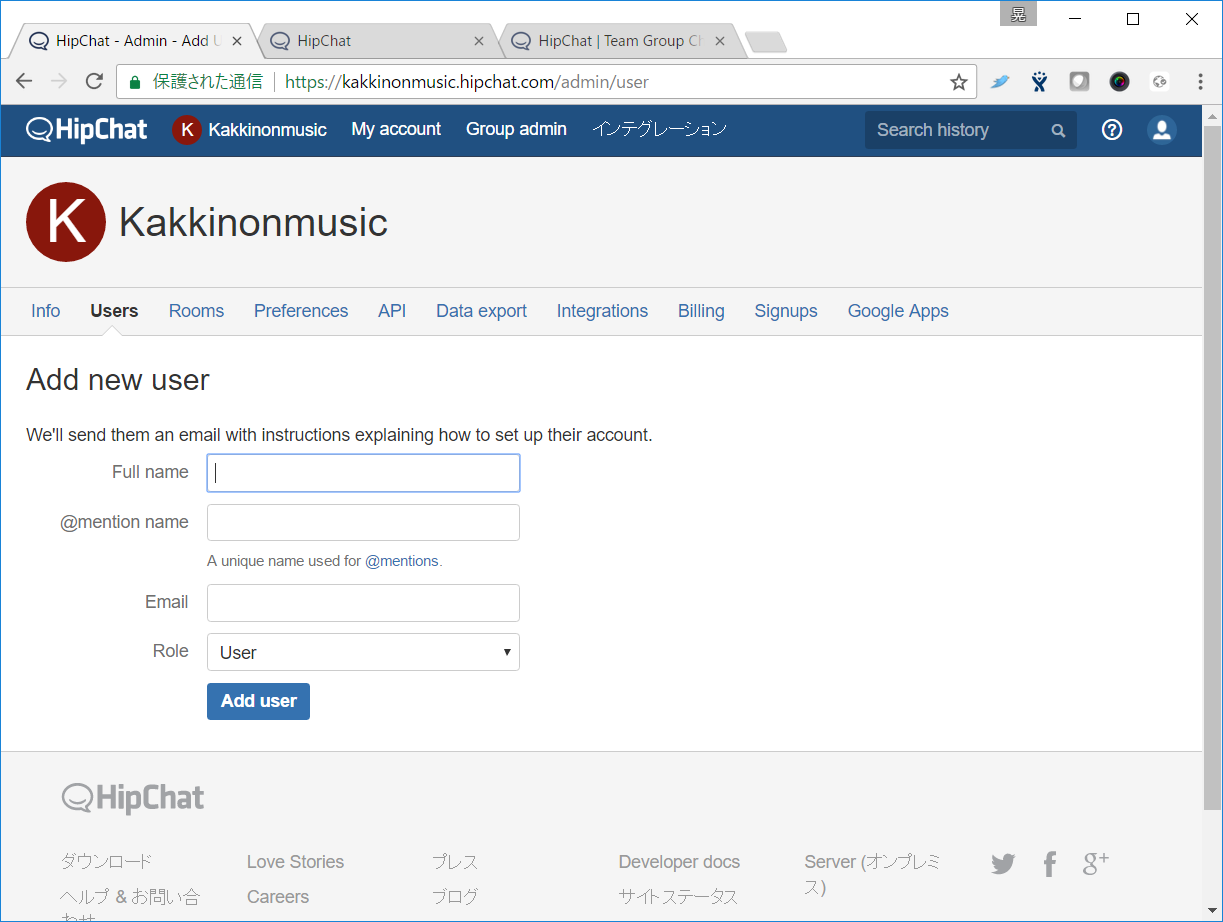Viewport: 1223px width, 922px height.
Task: Open a new browser tab
Action: click(766, 42)
